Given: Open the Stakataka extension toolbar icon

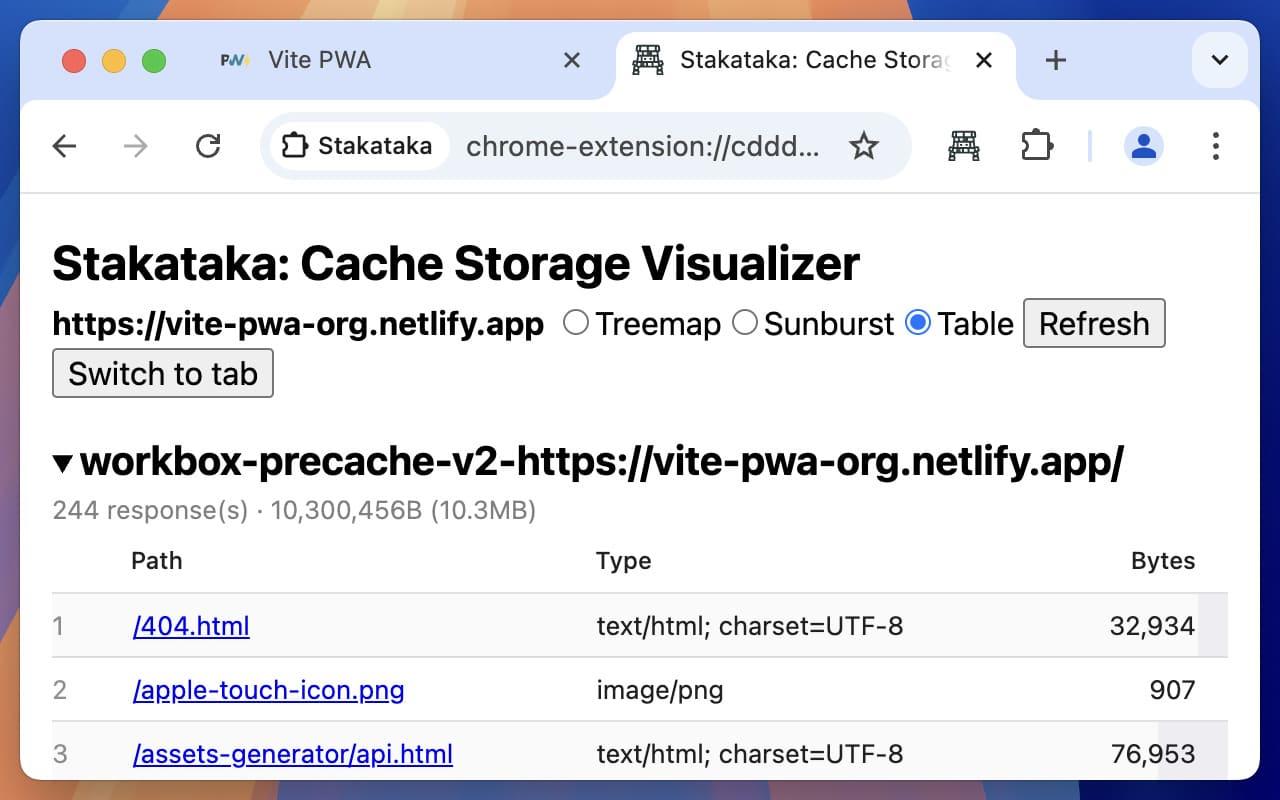Looking at the screenshot, I should [x=964, y=147].
